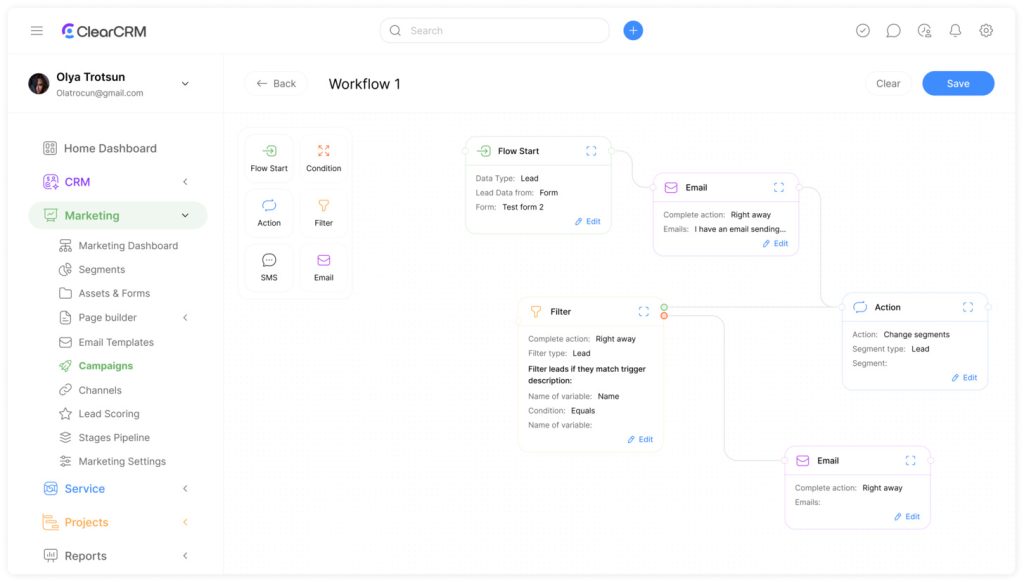Expand the Filter node fullscreen icon
This screenshot has width=1024, height=583.
pyautogui.click(x=644, y=312)
